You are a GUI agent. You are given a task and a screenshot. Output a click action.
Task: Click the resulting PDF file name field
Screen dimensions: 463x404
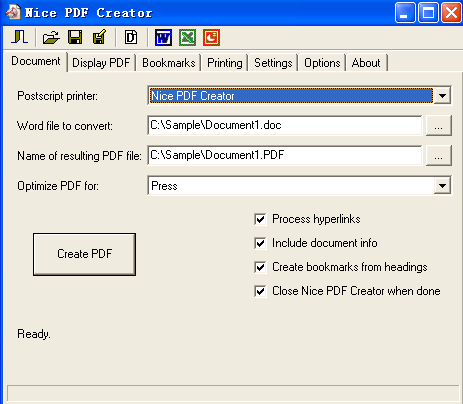coord(285,155)
